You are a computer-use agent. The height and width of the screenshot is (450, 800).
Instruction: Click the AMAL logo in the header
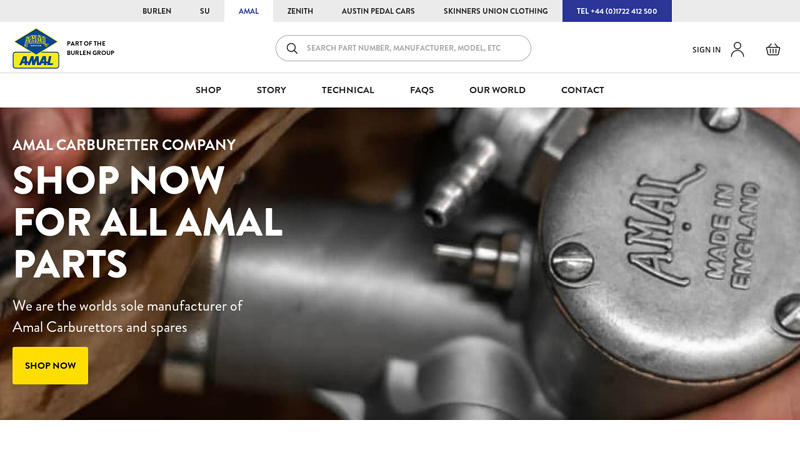point(36,48)
